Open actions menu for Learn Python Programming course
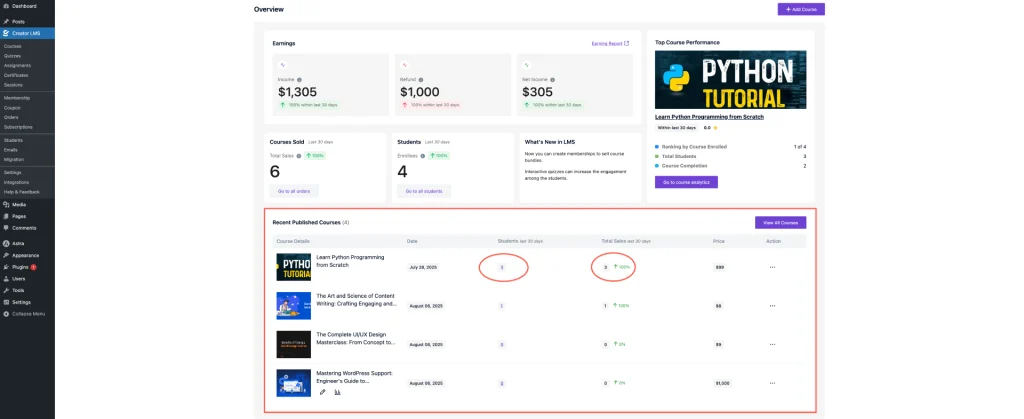Screen dimensions: 1024x419 click(x=772, y=267)
